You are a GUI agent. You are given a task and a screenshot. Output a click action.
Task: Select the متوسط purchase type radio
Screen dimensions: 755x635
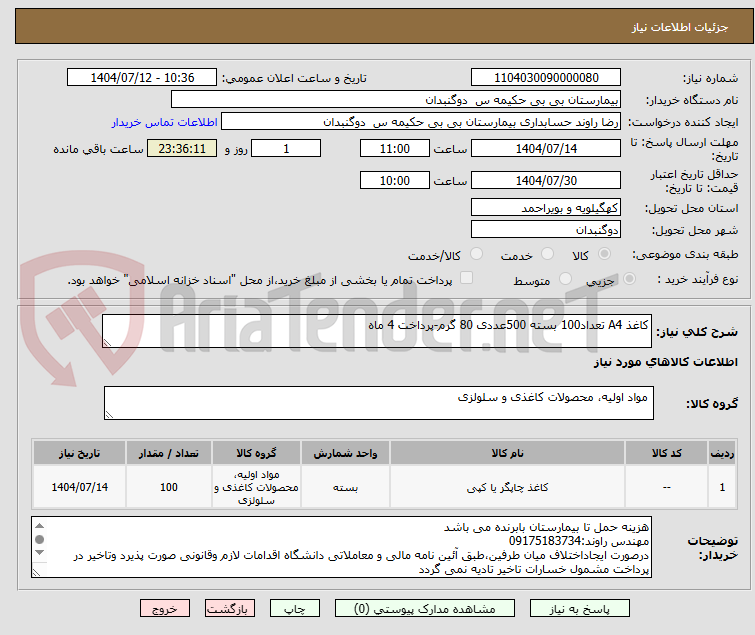pyautogui.click(x=565, y=279)
